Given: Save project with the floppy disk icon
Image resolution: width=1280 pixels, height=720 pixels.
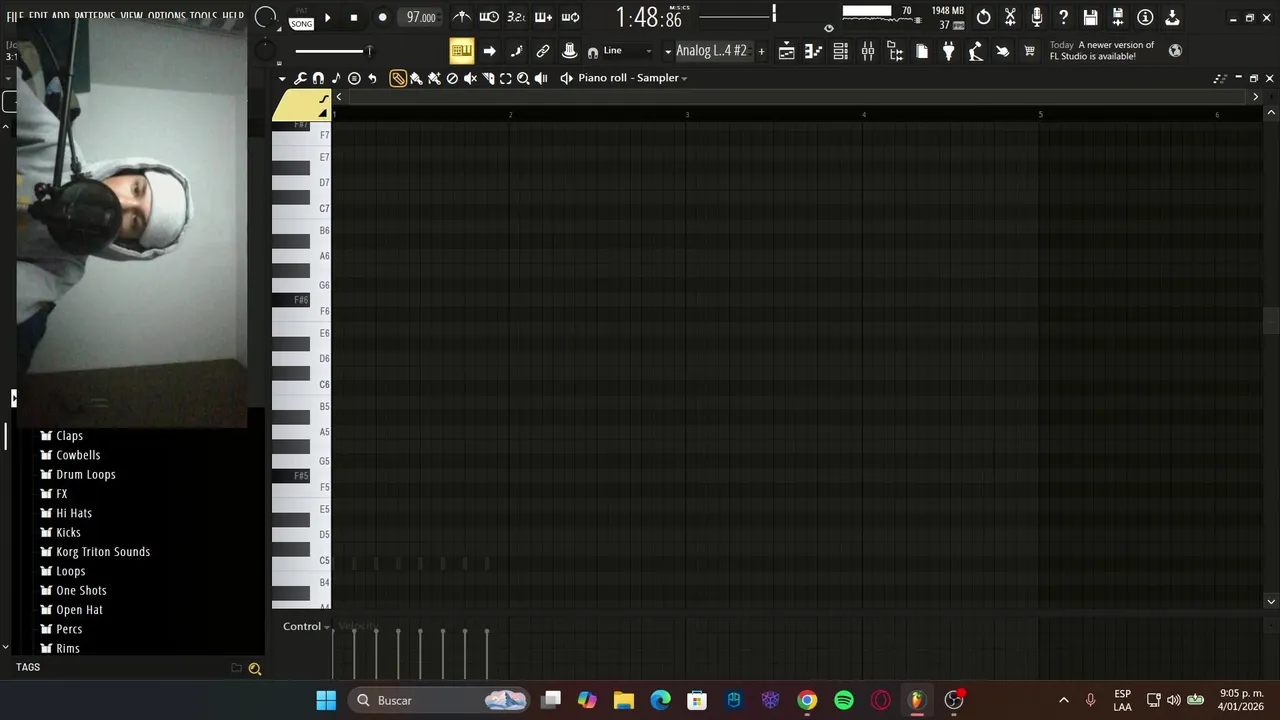Looking at the screenshot, I should coord(1091,17).
